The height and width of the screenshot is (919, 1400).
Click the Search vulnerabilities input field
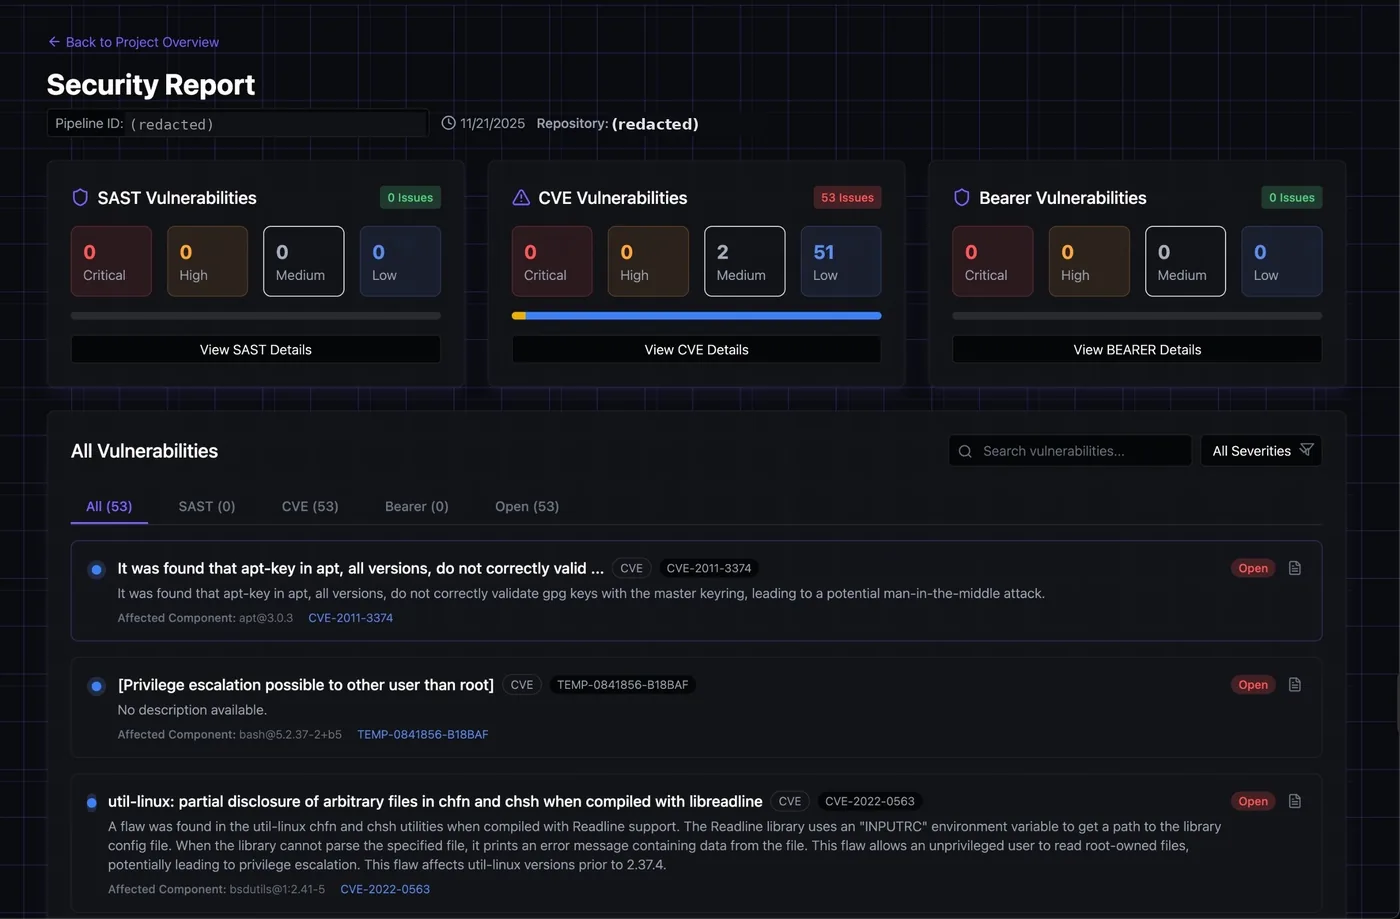point(1070,451)
